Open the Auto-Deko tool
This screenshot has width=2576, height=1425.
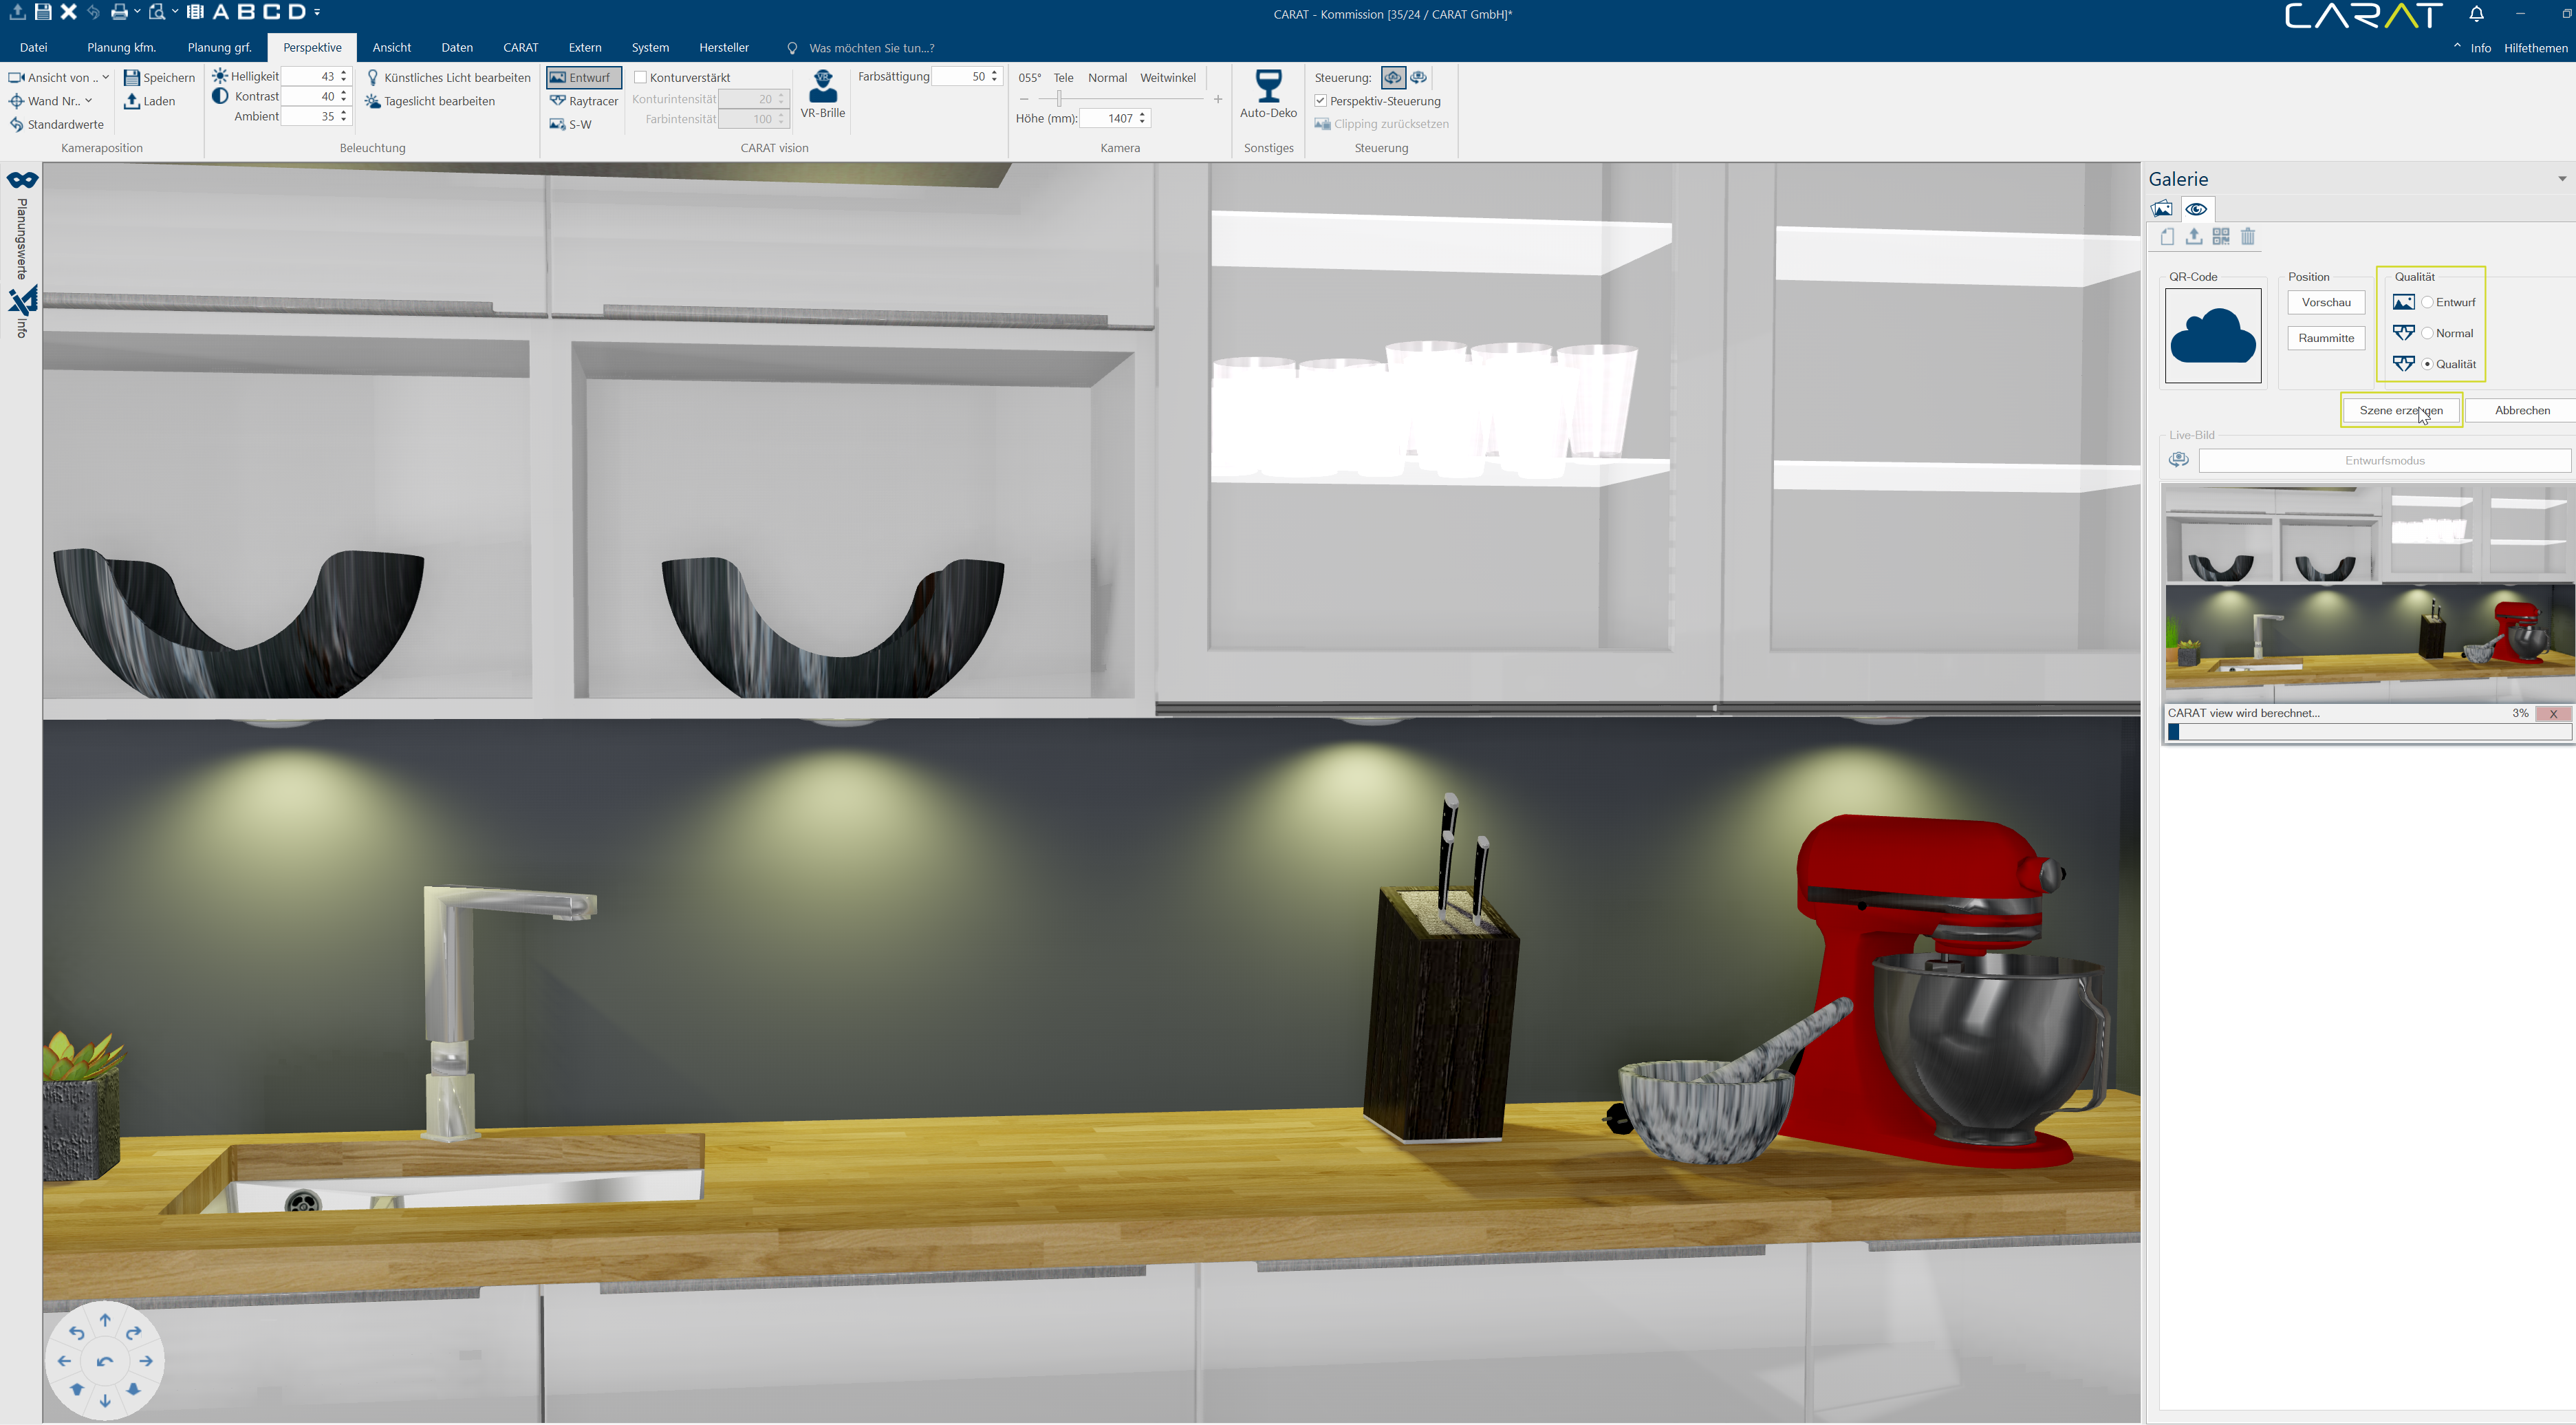1267,88
